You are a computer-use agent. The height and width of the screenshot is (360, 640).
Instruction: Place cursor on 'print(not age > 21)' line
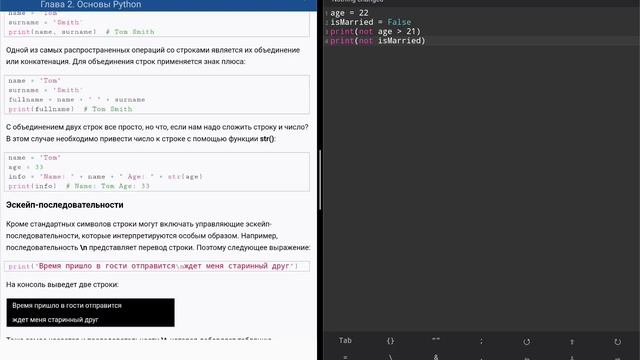pos(375,31)
